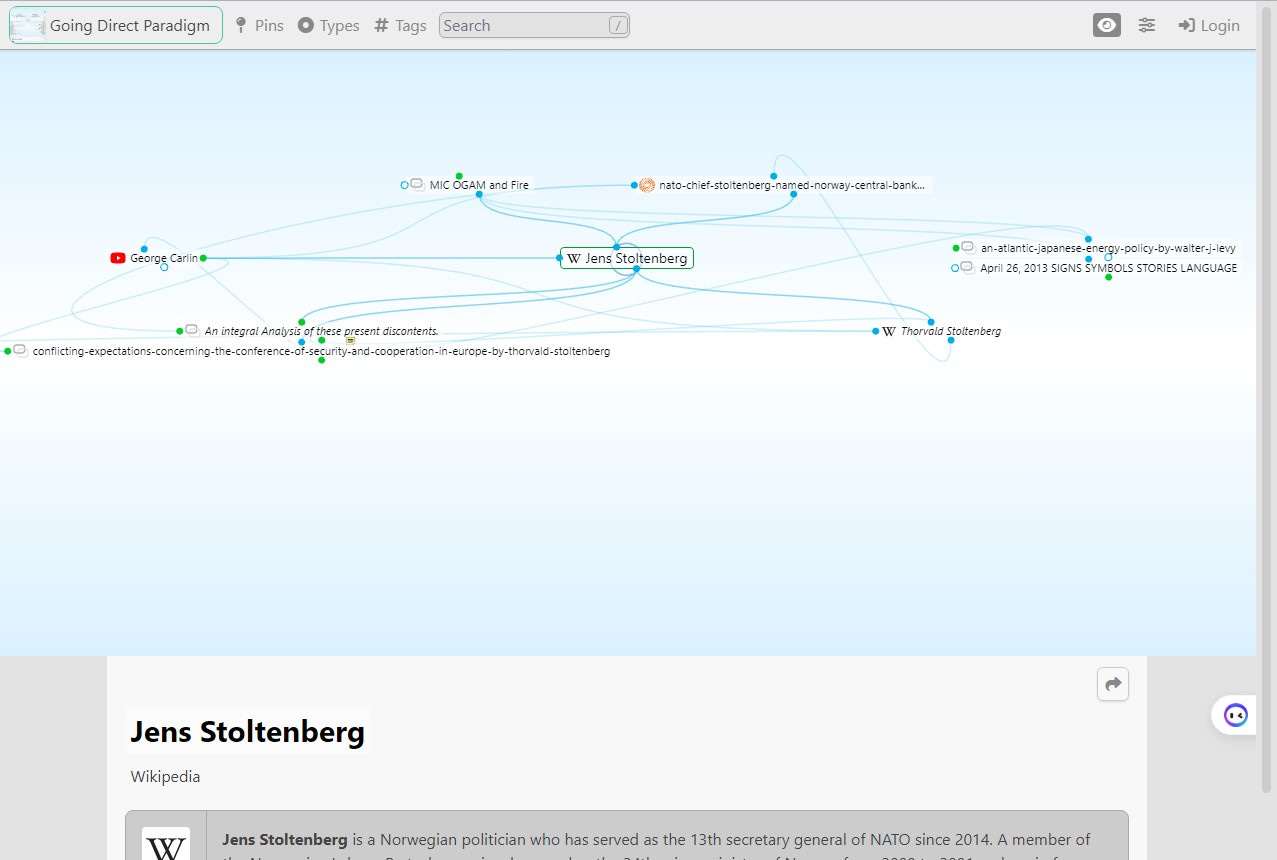Open the MIC OGAM and Fire node
This screenshot has height=860, width=1277.
pyautogui.click(x=479, y=185)
